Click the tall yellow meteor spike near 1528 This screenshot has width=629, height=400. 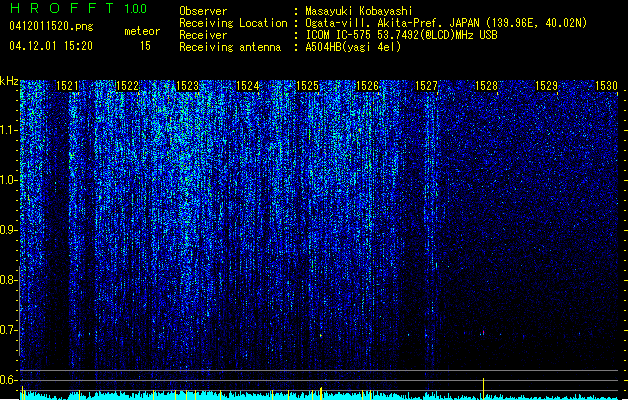(483, 388)
